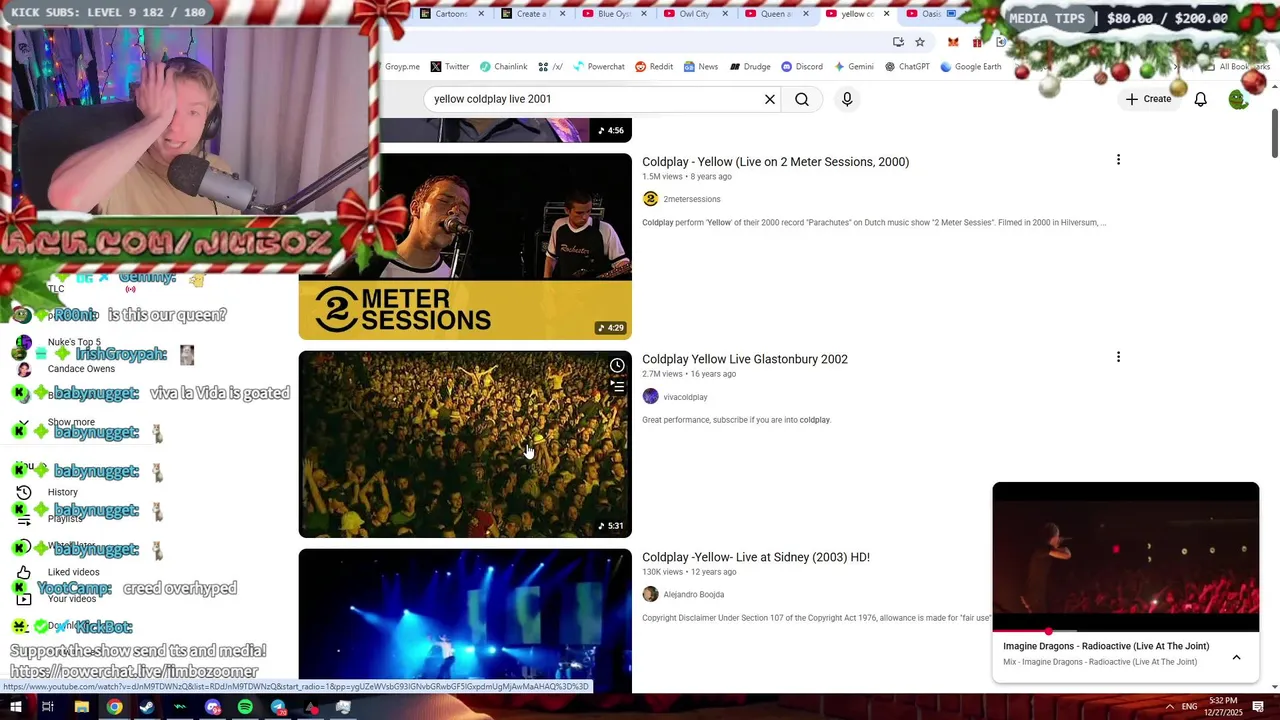Open the Windows Start menu
Viewport: 1280px width, 720px height.
point(15,707)
